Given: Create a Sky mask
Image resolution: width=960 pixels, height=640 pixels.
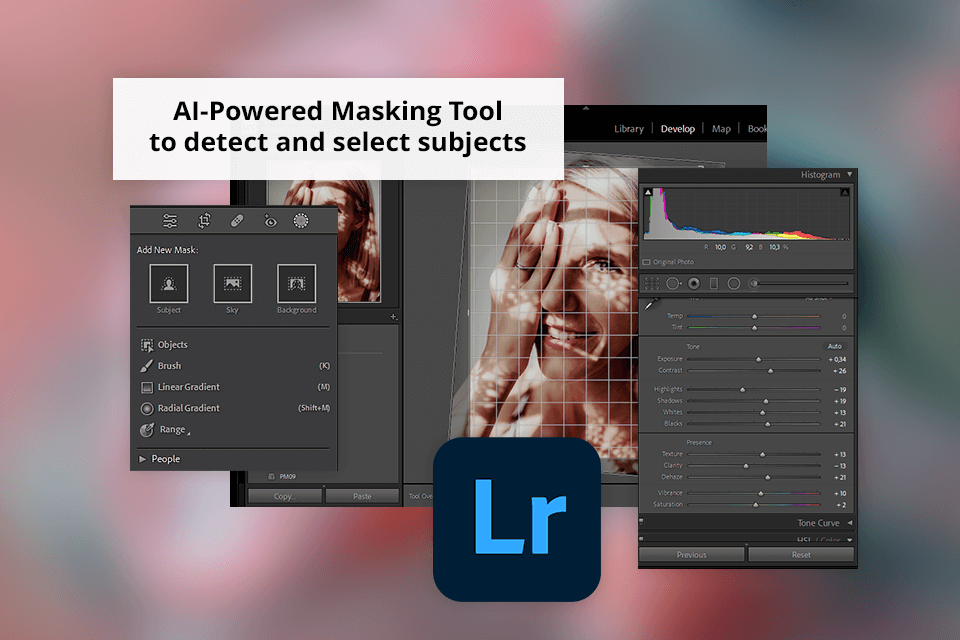Looking at the screenshot, I should (x=233, y=284).
